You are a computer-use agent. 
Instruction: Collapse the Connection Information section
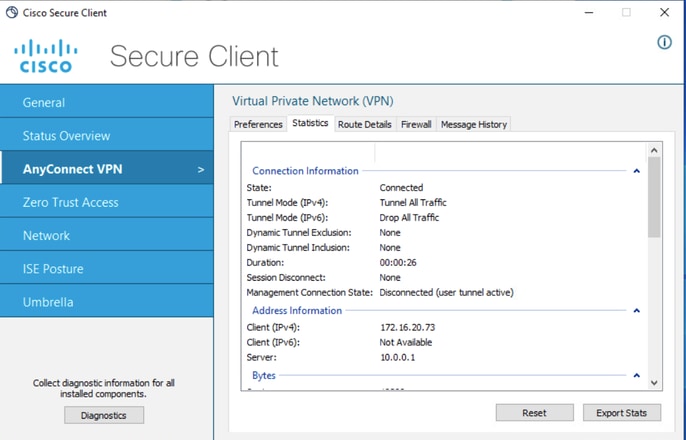click(x=637, y=171)
